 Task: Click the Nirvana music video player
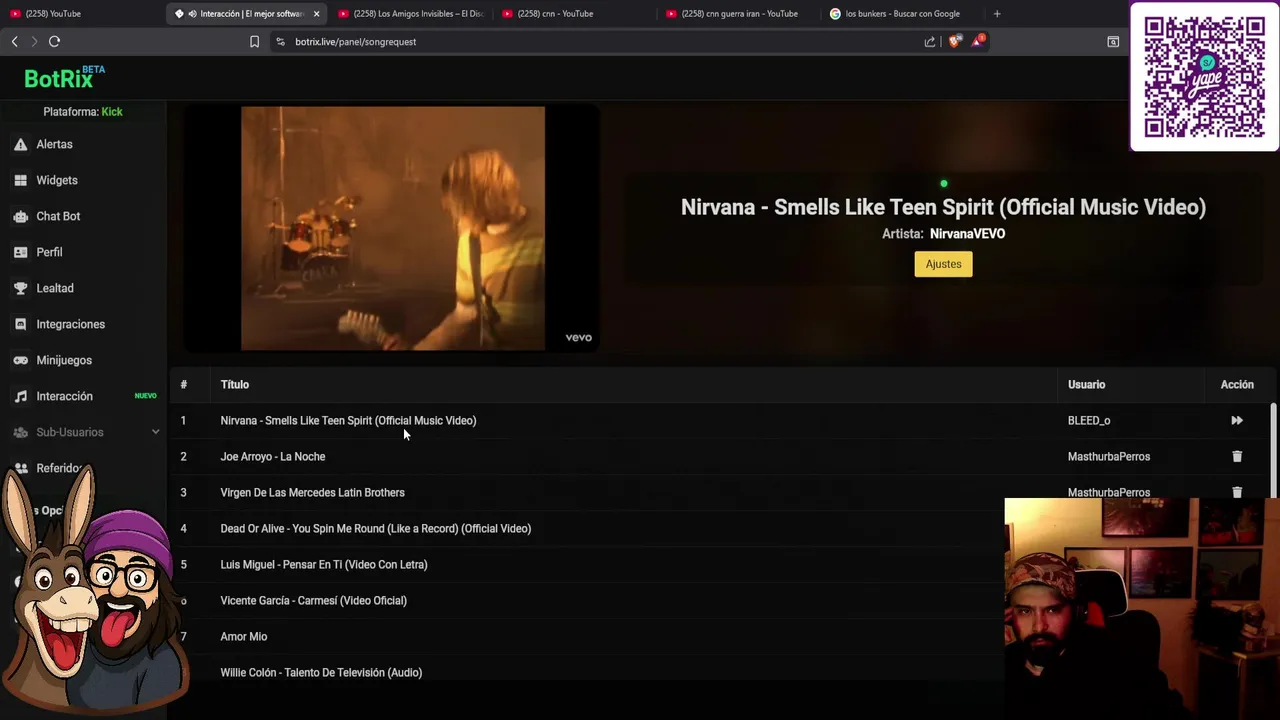(x=393, y=229)
